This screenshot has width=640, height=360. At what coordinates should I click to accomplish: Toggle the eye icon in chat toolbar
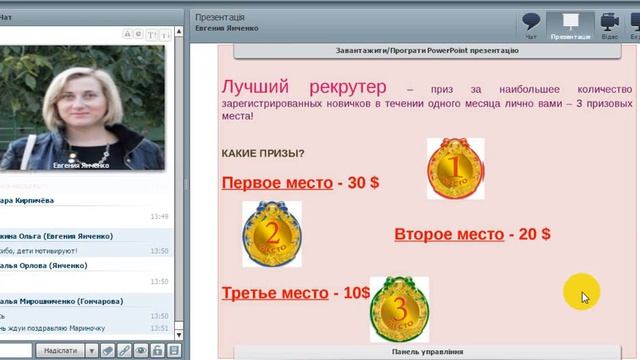click(141, 351)
